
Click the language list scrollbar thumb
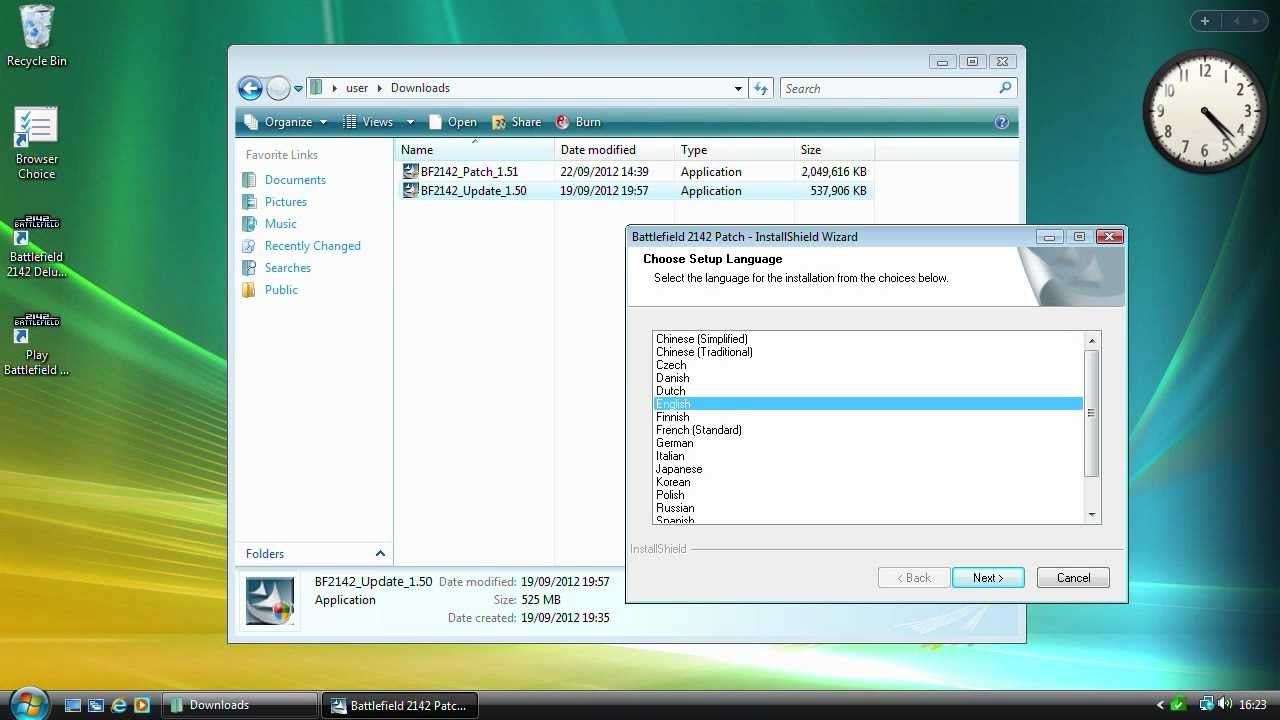click(1092, 413)
